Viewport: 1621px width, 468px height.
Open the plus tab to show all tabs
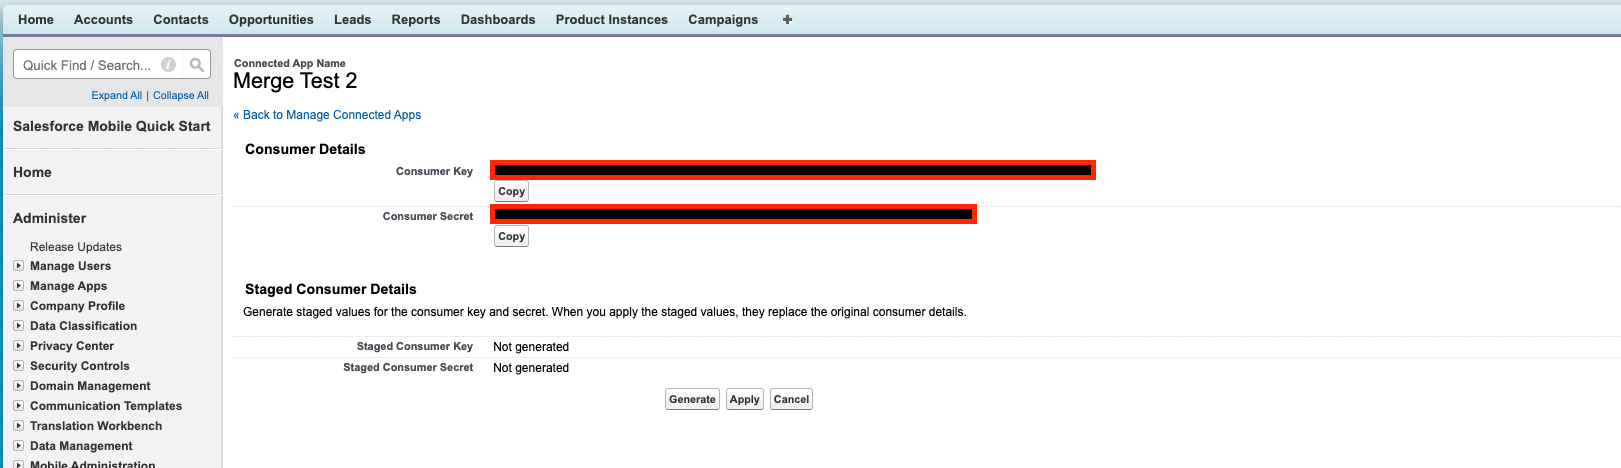point(787,19)
